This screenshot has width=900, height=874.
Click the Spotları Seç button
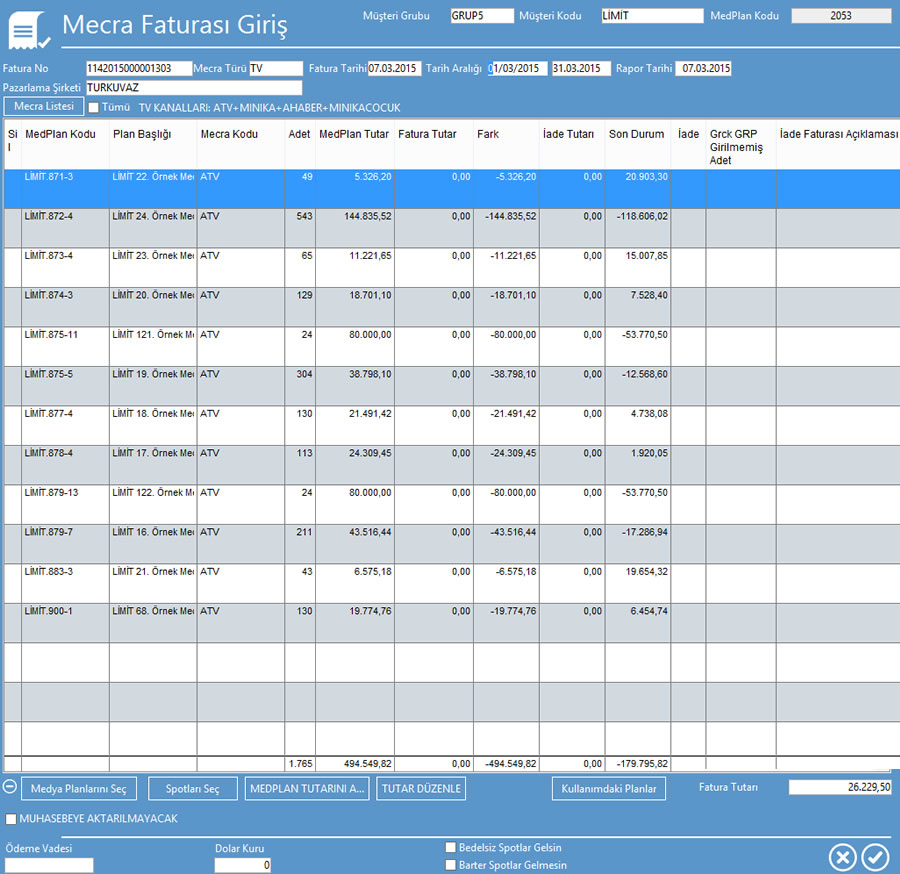(x=193, y=789)
